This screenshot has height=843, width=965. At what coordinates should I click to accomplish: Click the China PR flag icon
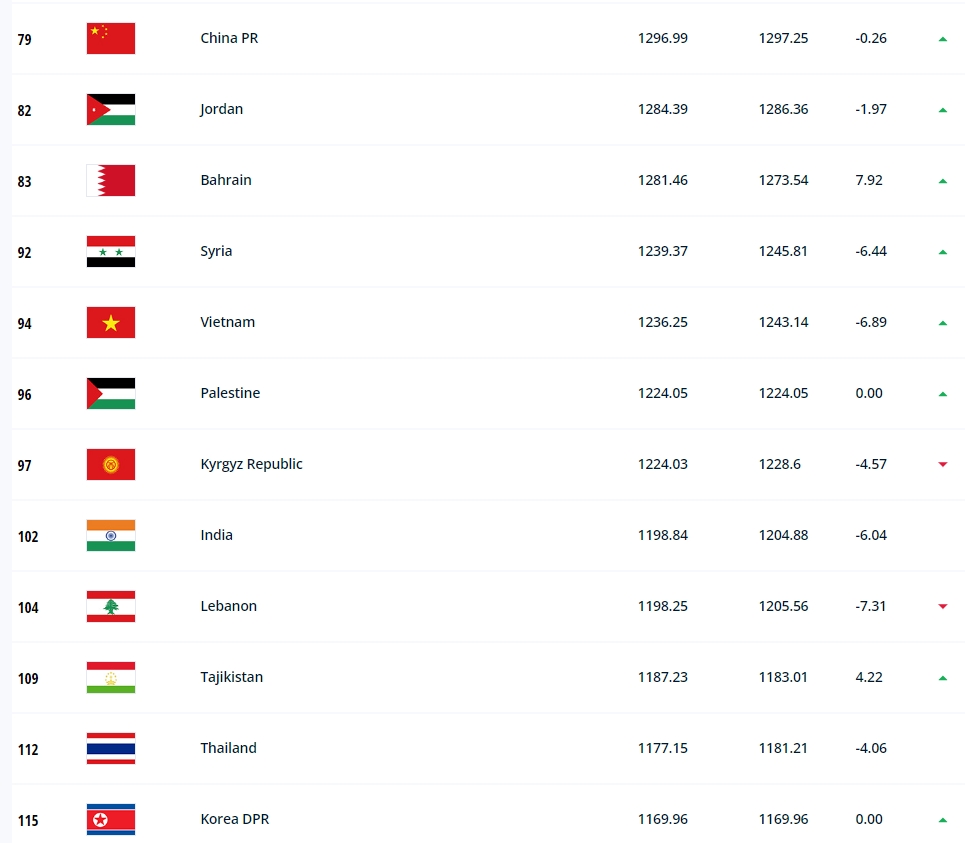111,38
